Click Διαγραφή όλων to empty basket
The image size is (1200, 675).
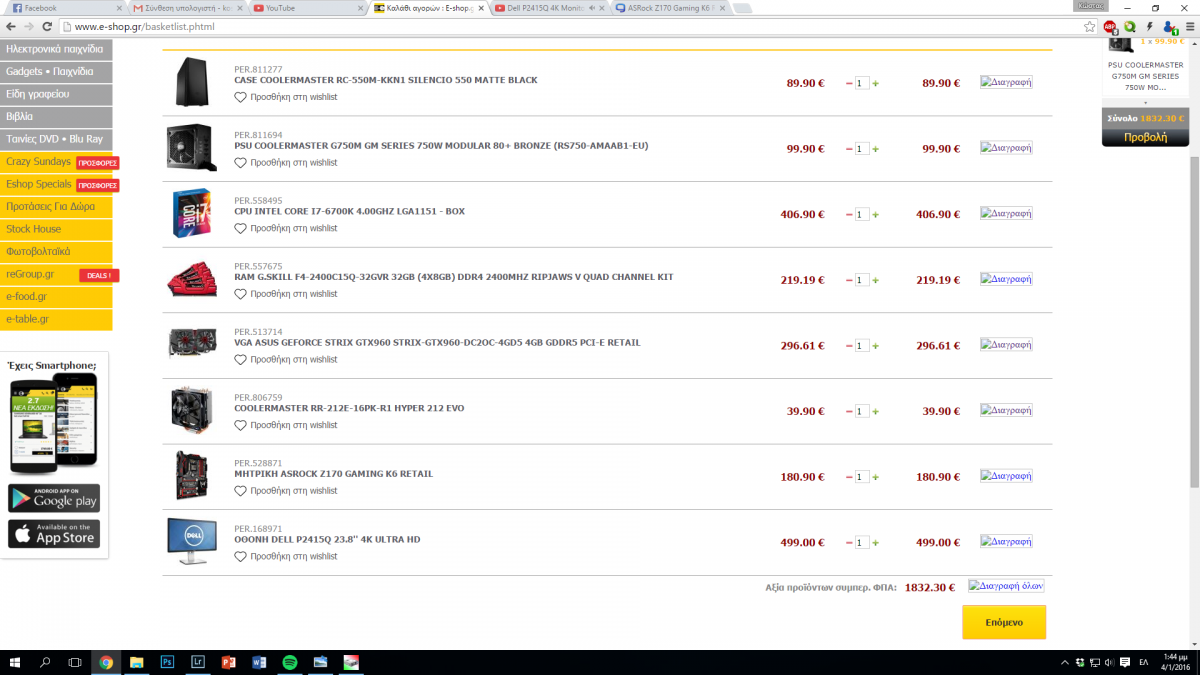pyautogui.click(x=1006, y=586)
